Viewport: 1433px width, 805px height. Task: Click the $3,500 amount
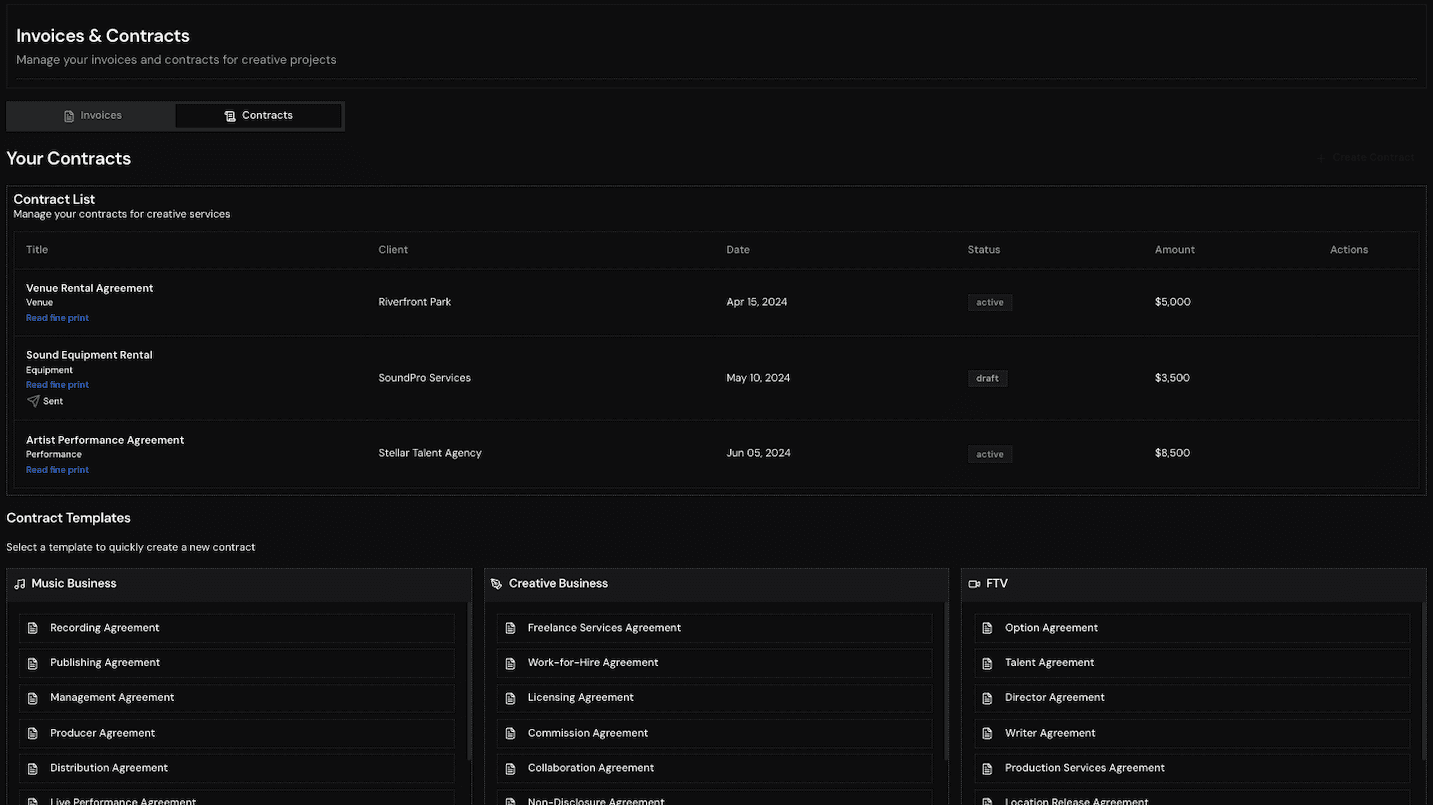pos(1172,378)
